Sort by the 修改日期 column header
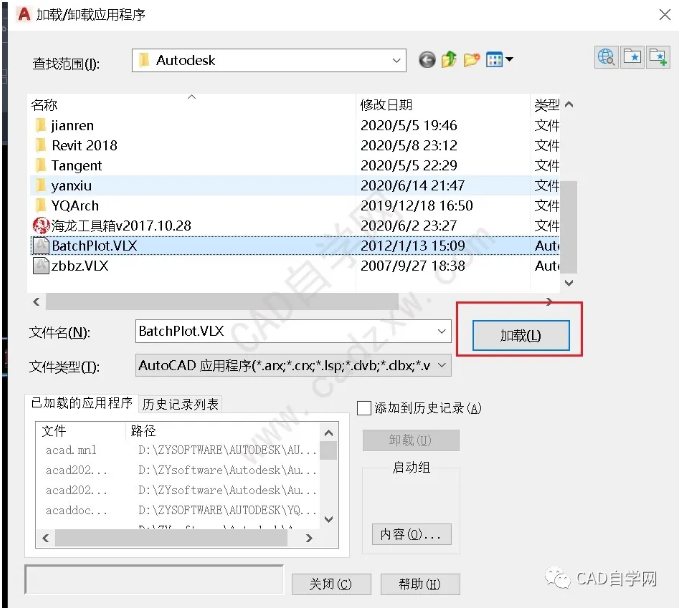Viewport: 684px width, 611px height. point(443,105)
